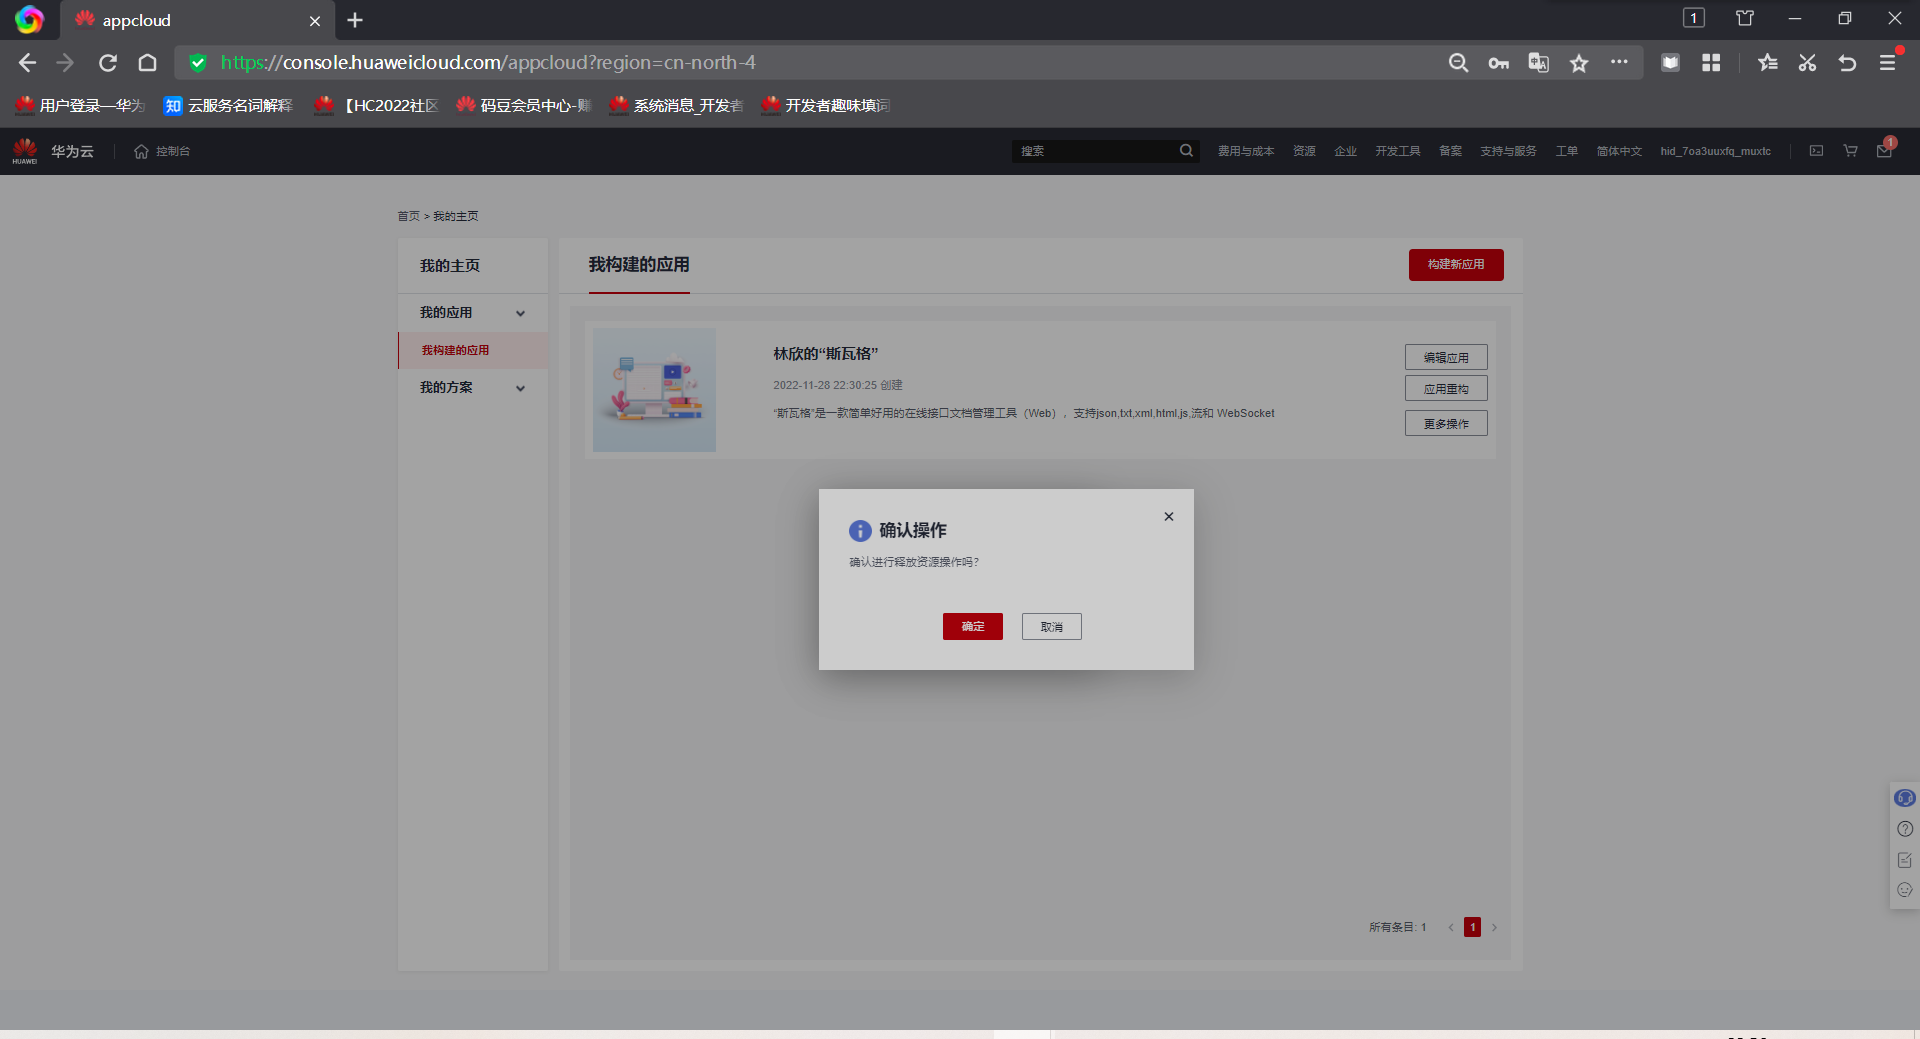Open 简体中文 language dropdown
Screen dimensions: 1920x1039
1619,151
